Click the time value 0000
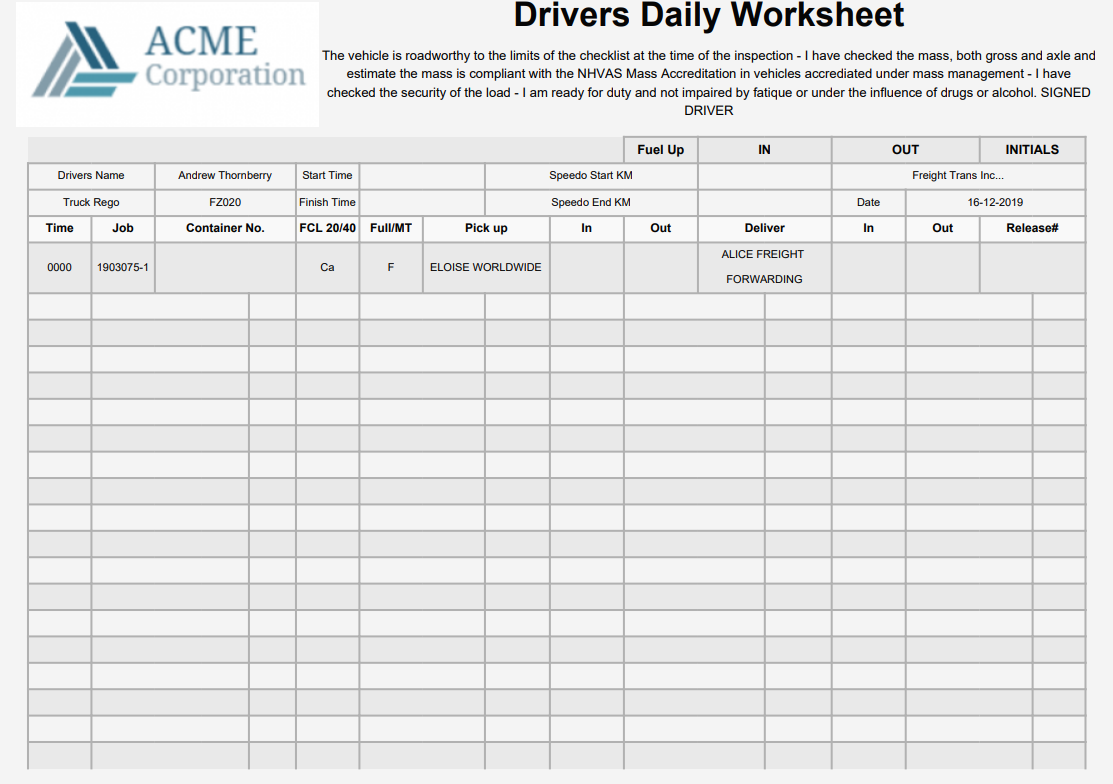Image resolution: width=1113 pixels, height=784 pixels. click(60, 267)
